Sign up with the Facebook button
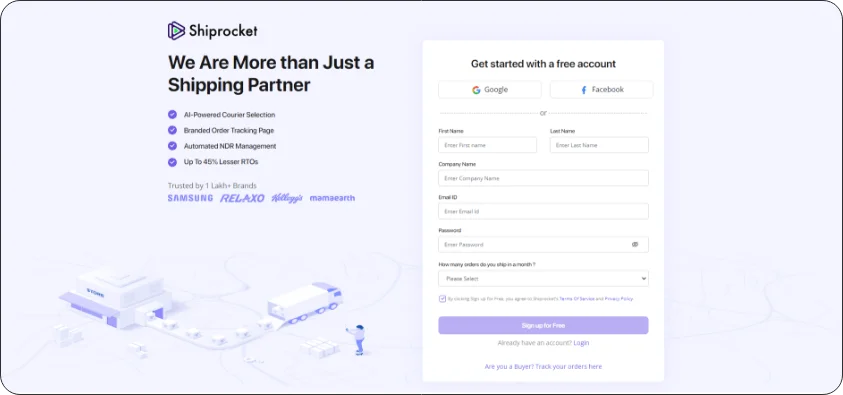The image size is (843, 395). (602, 90)
